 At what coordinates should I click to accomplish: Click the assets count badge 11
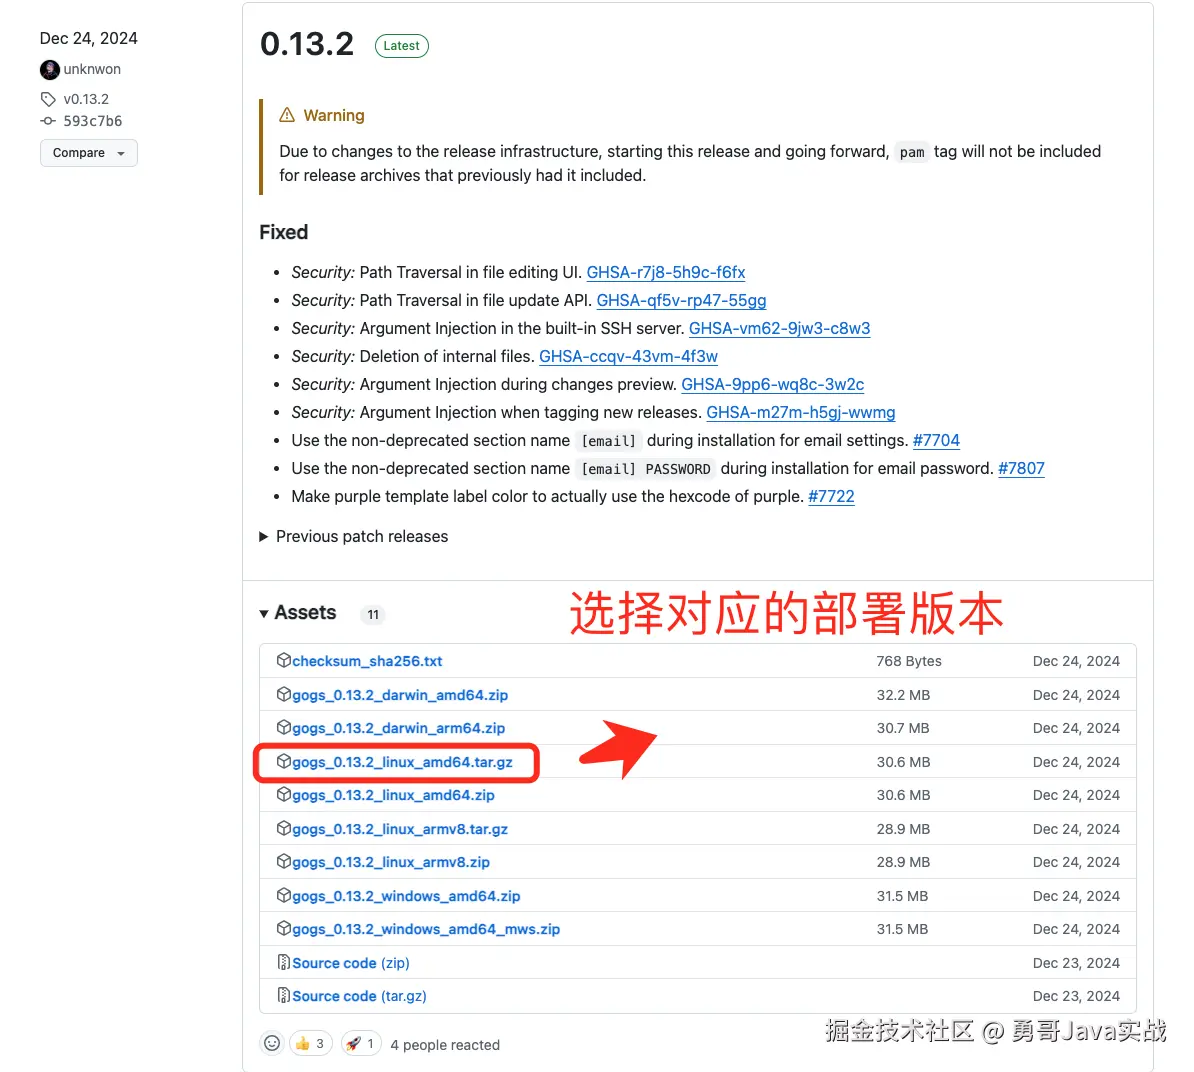(x=372, y=614)
